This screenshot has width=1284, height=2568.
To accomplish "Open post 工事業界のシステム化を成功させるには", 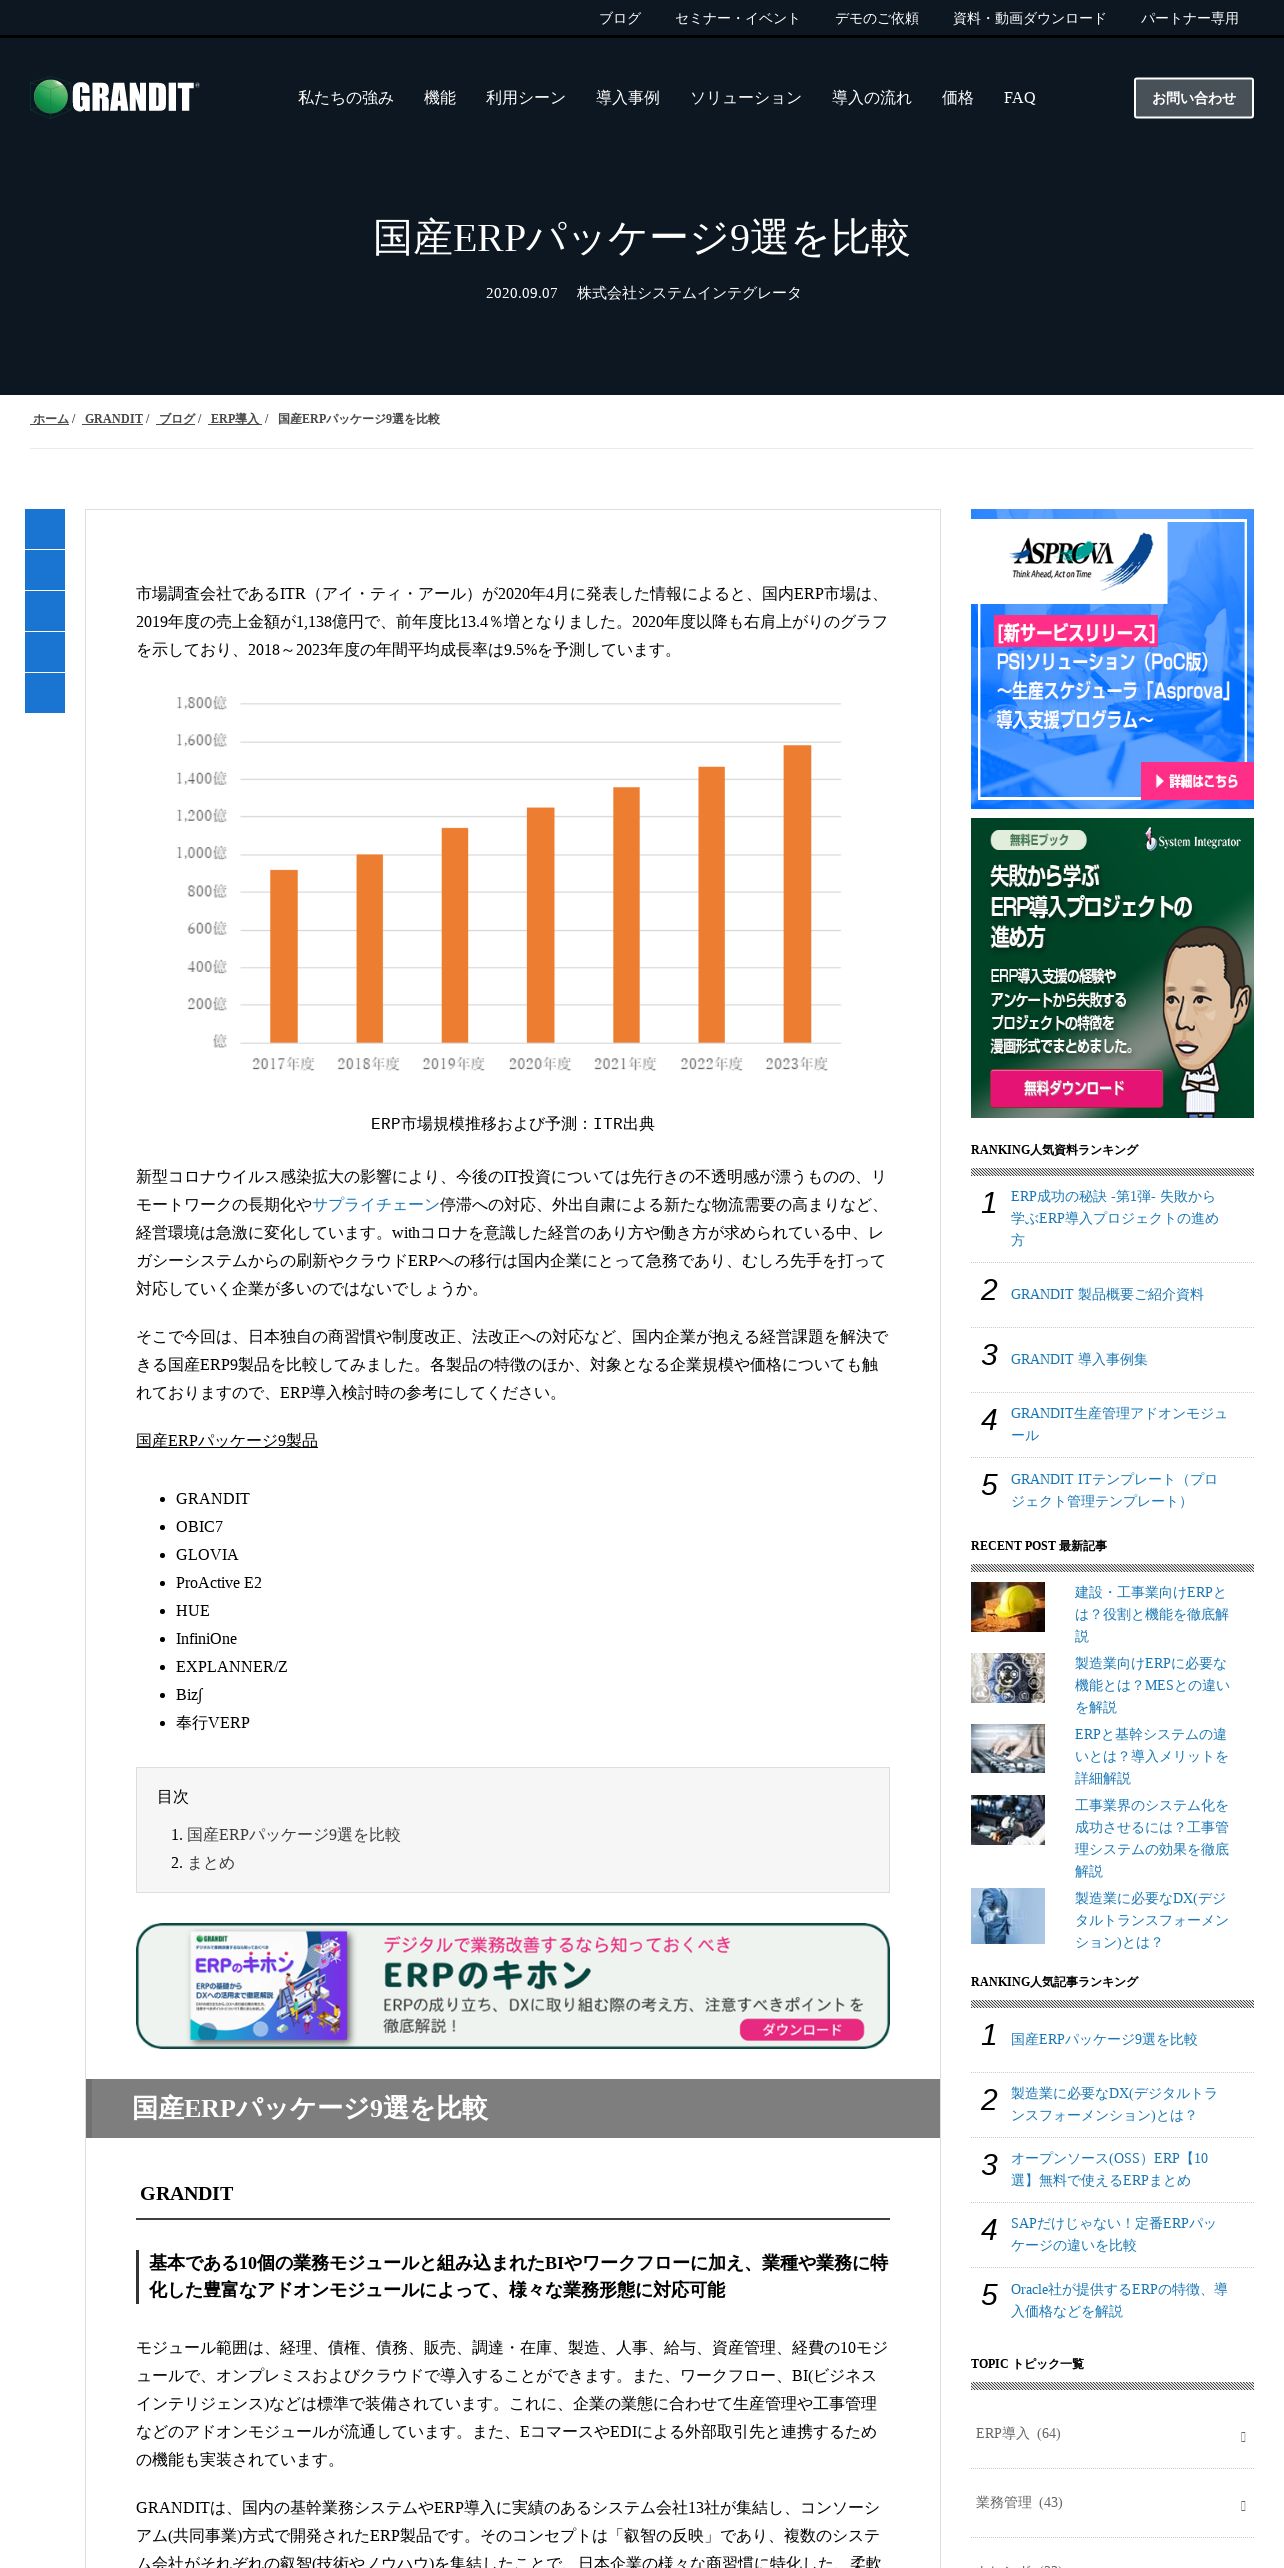I will pos(1152,1838).
